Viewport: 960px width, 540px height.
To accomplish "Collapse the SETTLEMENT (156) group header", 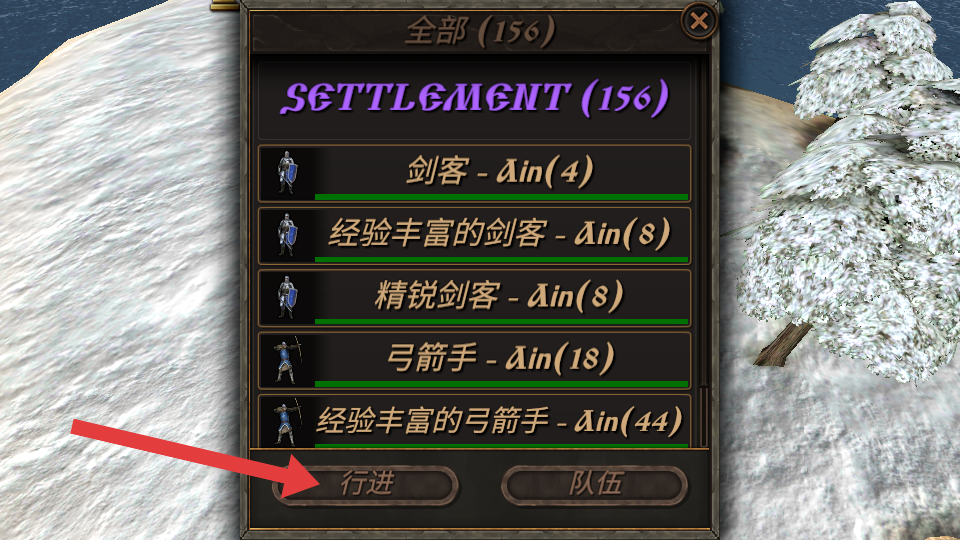I will pyautogui.click(x=475, y=100).
